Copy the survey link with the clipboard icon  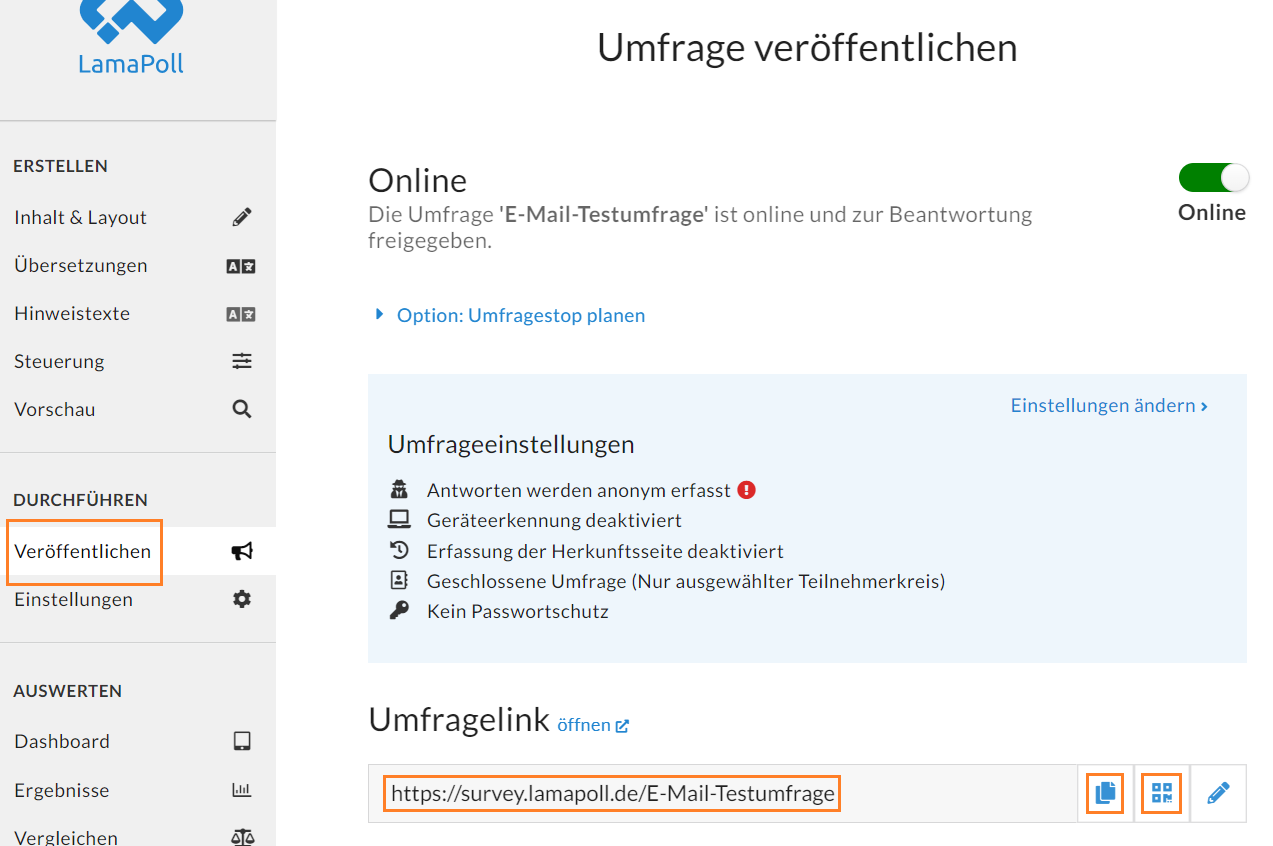click(1105, 794)
